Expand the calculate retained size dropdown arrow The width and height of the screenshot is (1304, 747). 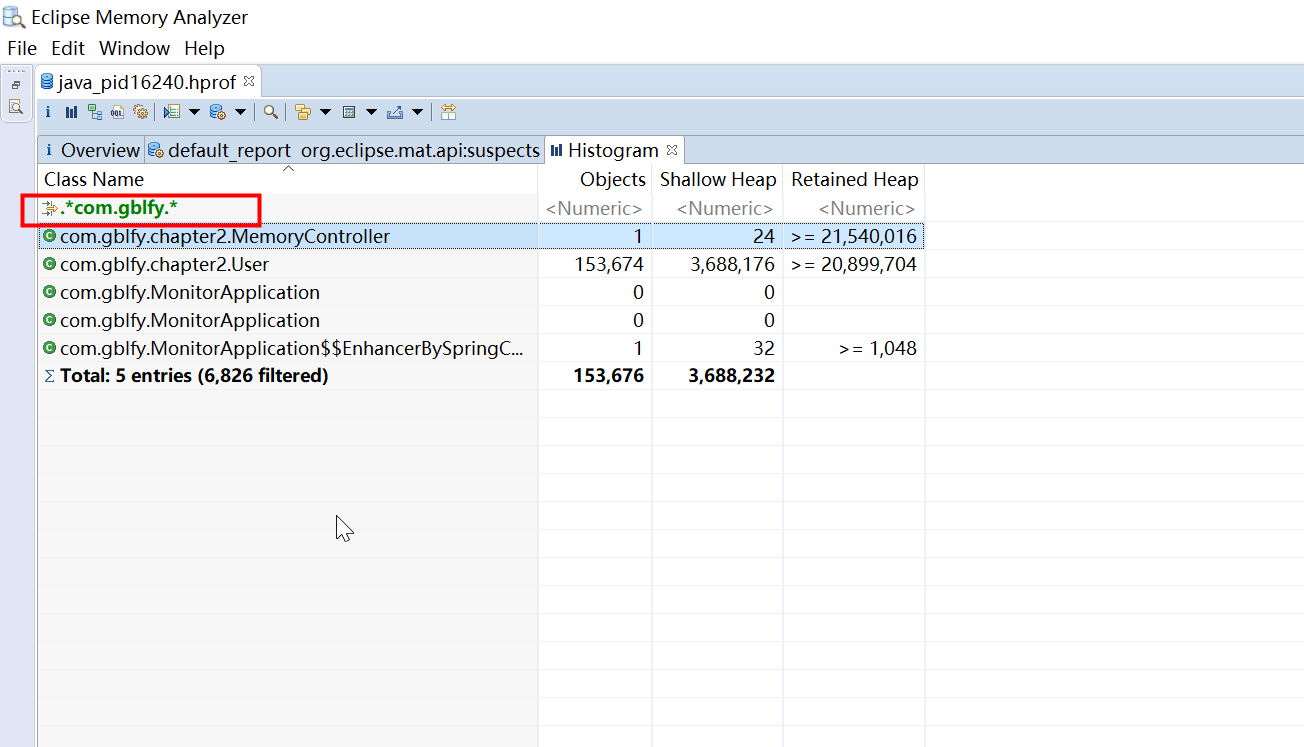point(371,112)
